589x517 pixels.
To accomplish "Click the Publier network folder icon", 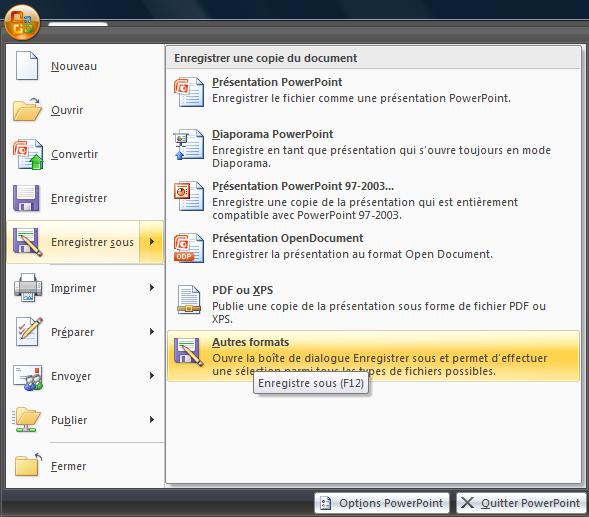I will [26, 420].
